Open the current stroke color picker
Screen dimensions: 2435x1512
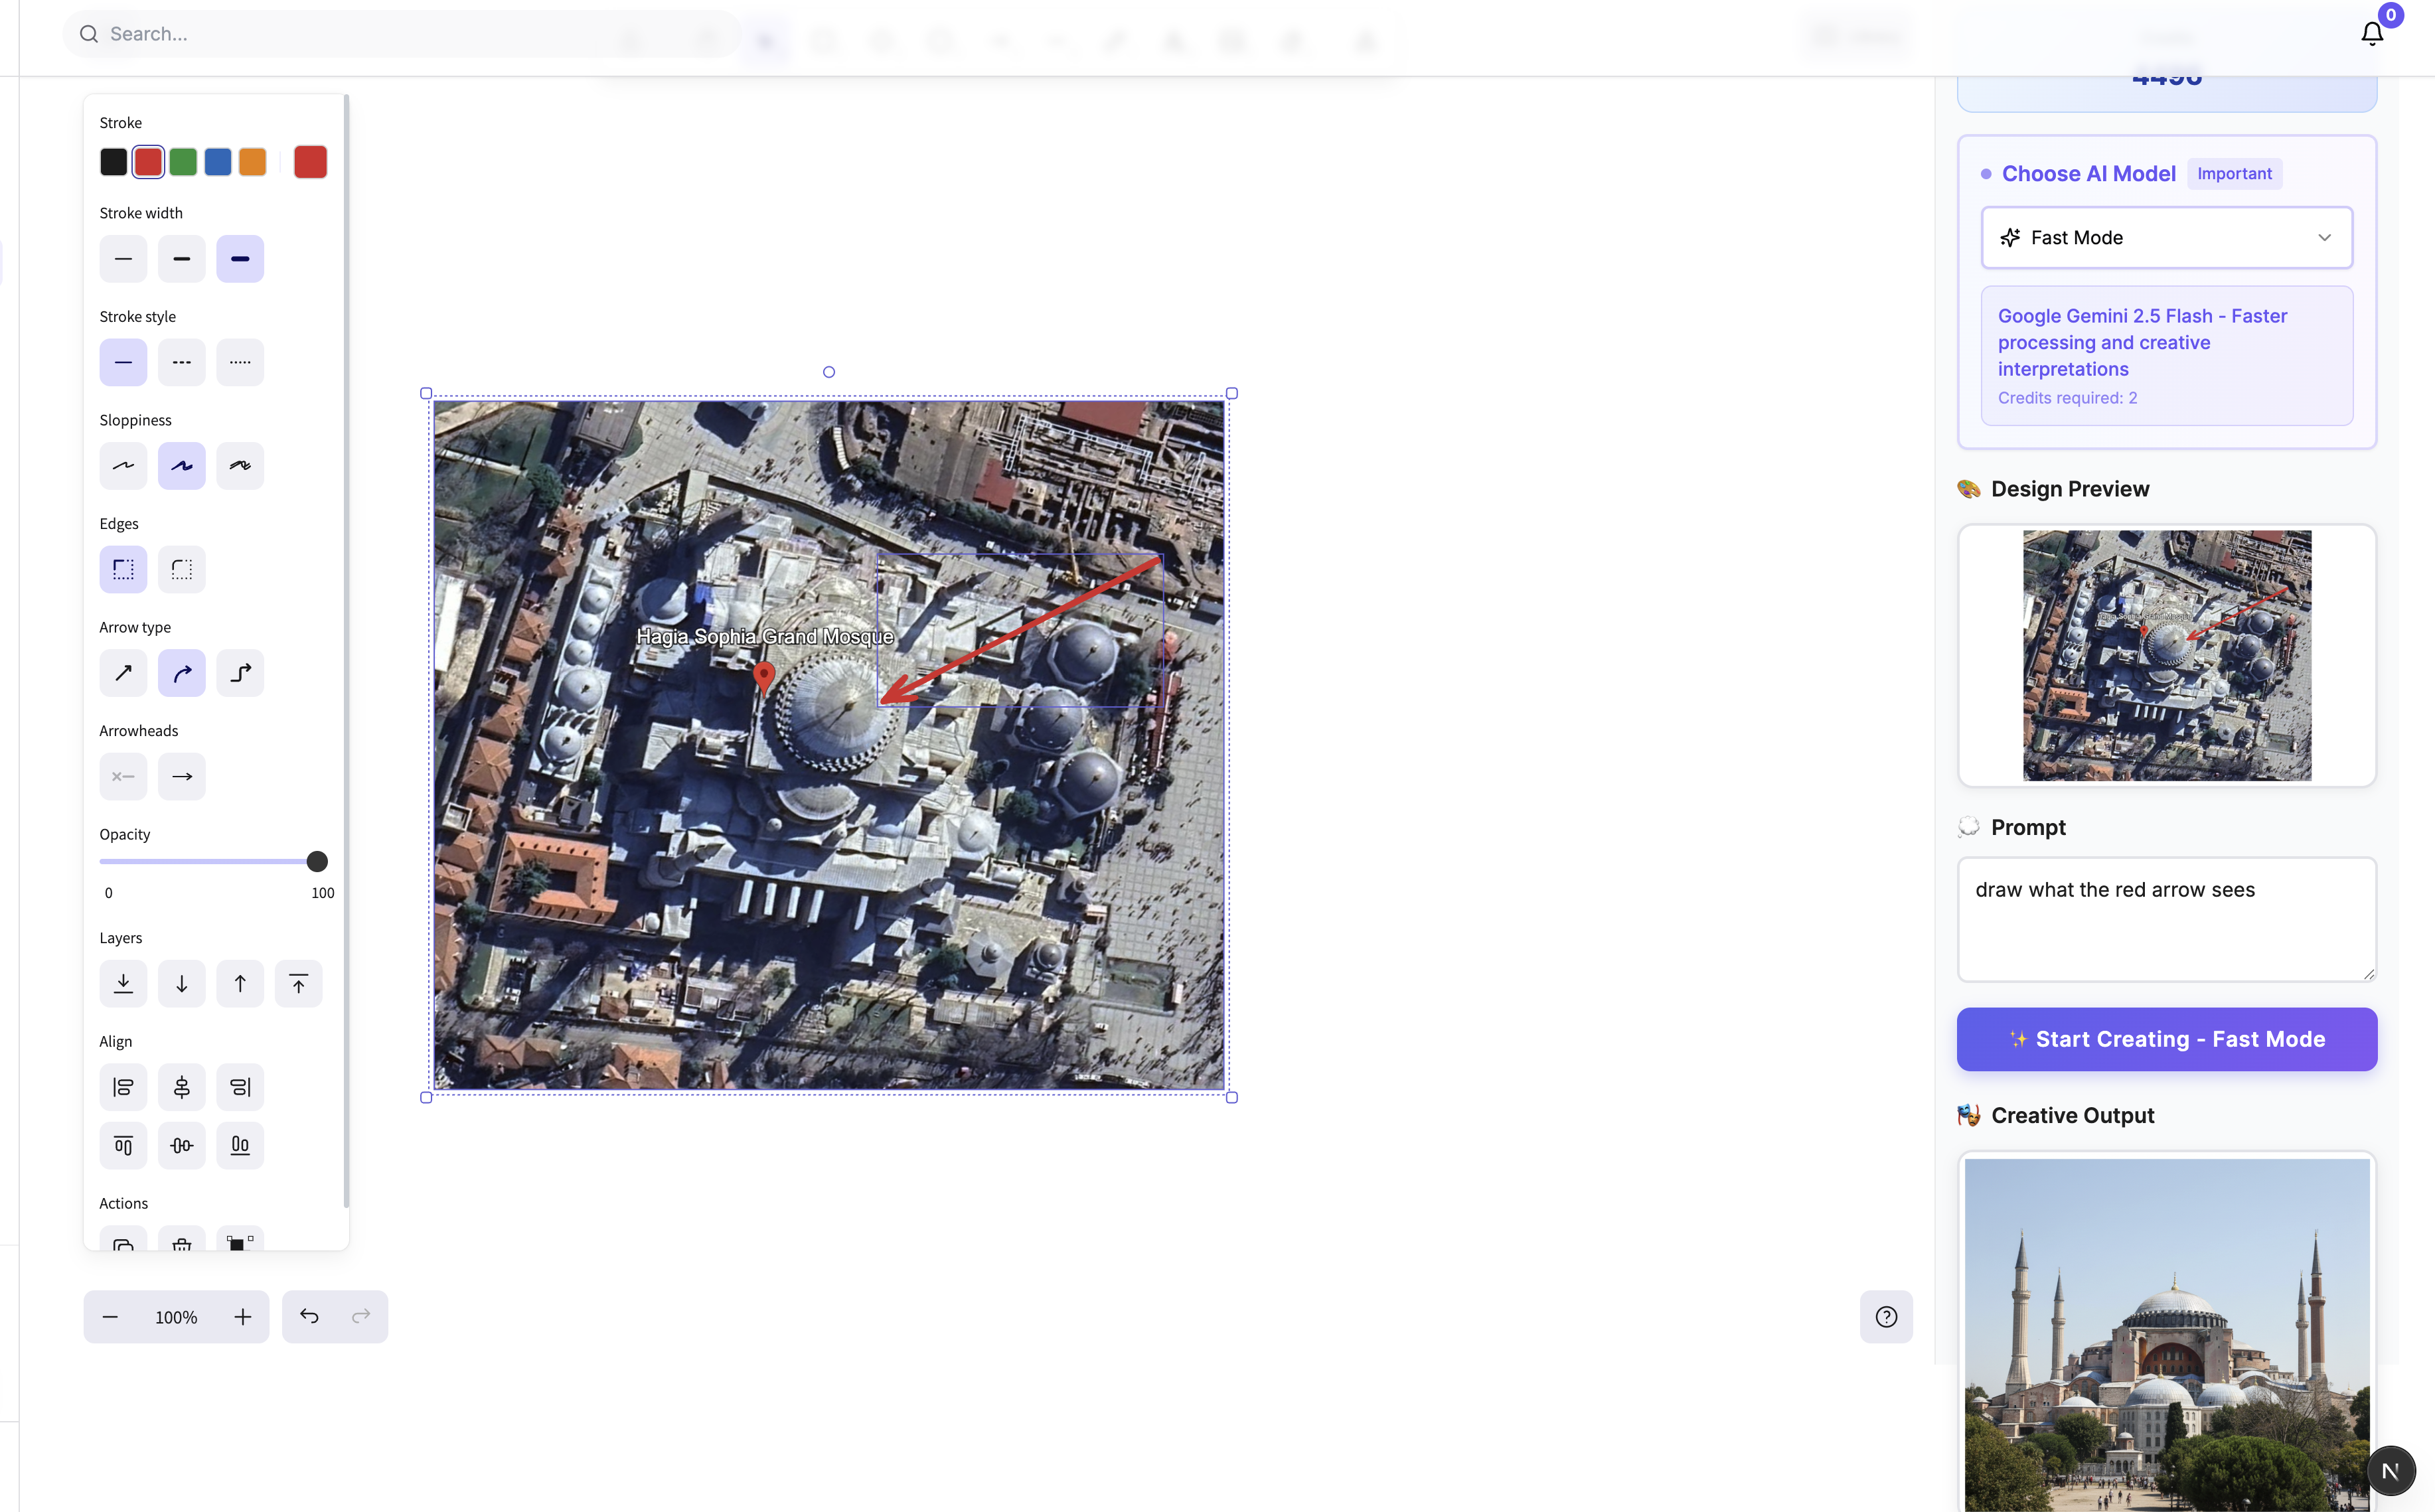click(310, 162)
